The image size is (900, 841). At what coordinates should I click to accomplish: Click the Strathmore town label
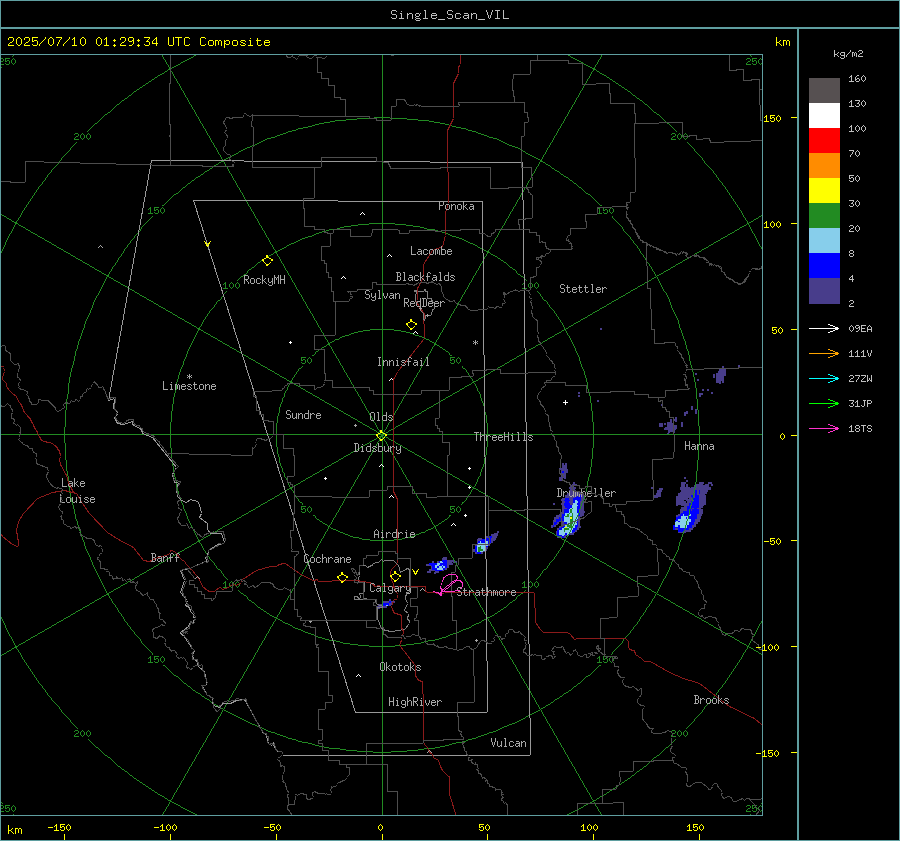click(486, 592)
